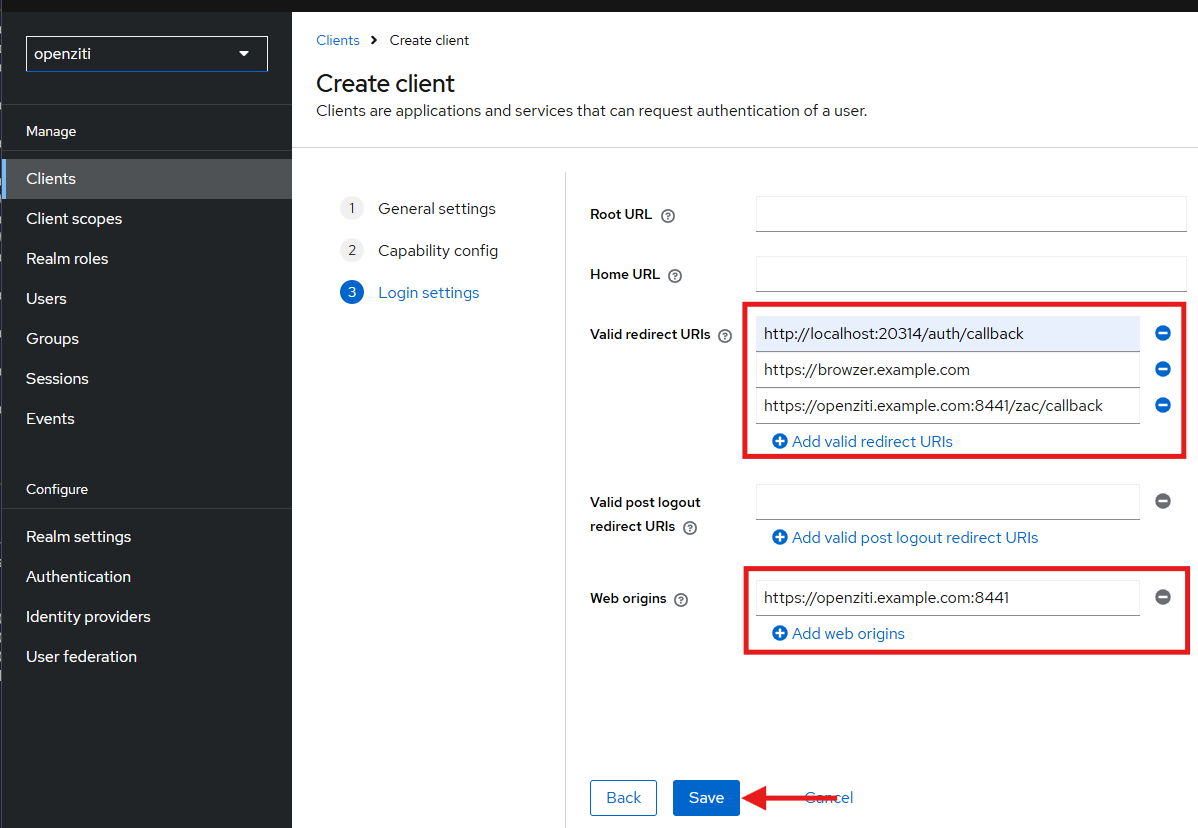Image resolution: width=1198 pixels, height=828 pixels.
Task: Remove the browzer.example.com redirect URI
Action: point(1162,369)
